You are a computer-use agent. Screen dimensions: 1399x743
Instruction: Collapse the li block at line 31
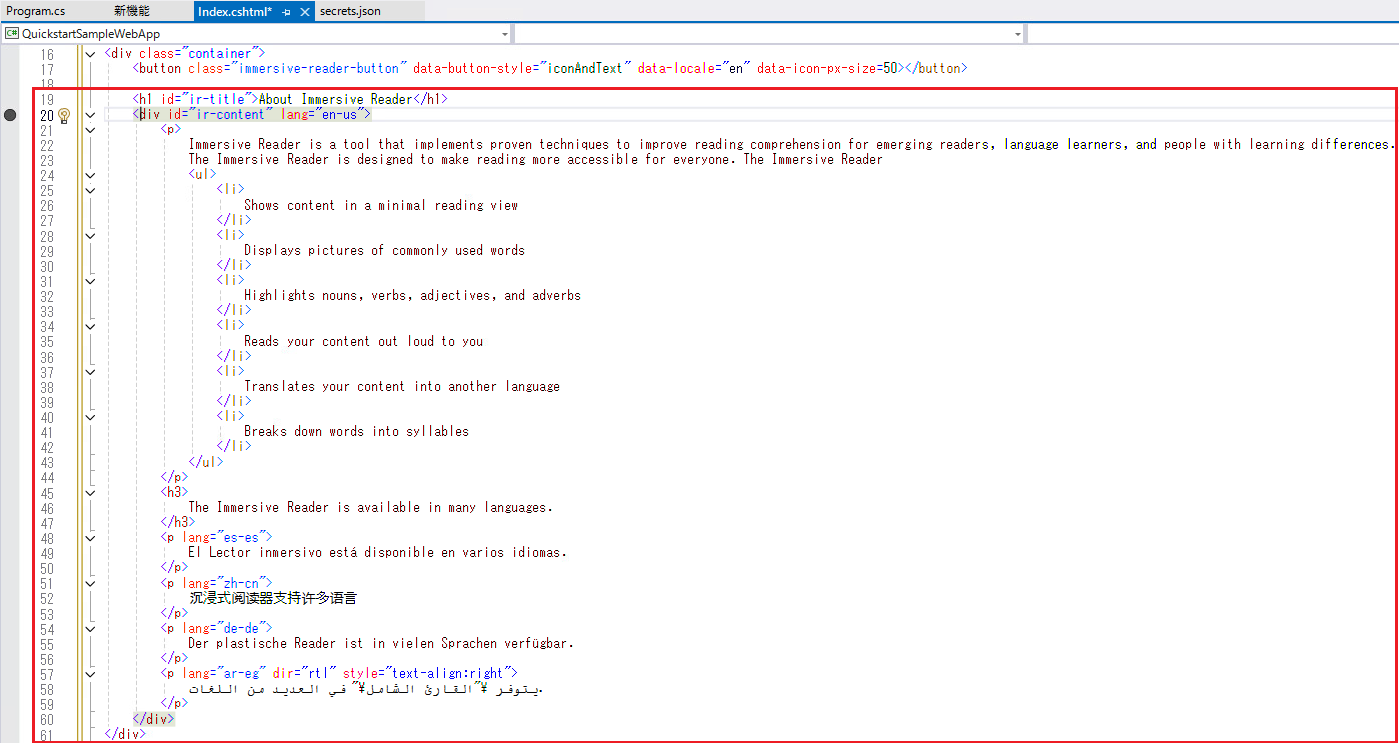tap(91, 281)
